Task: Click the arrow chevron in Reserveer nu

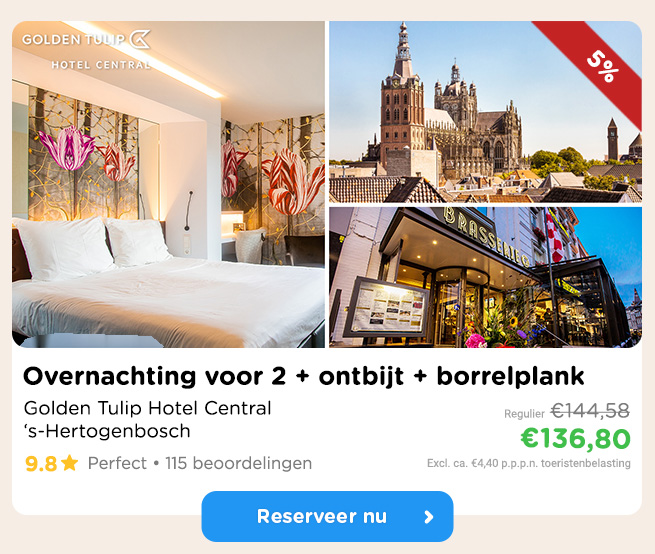Action: 429,517
